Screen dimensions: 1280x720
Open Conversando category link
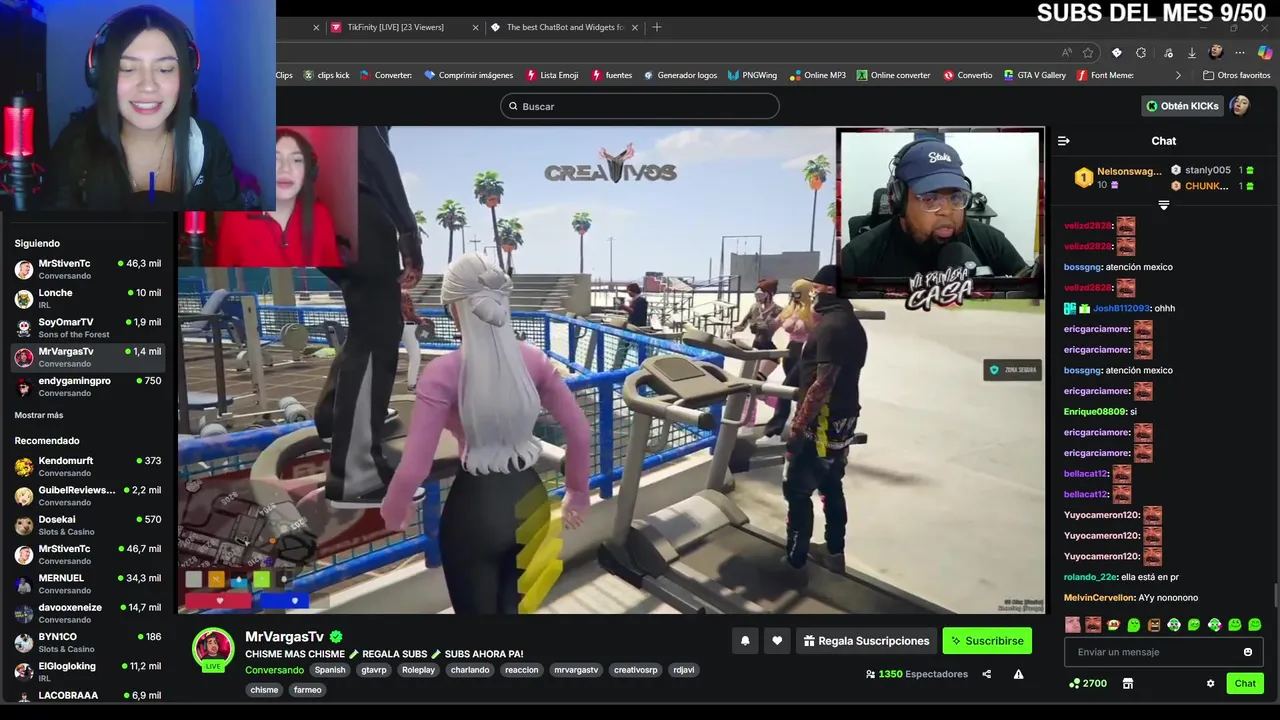pyautogui.click(x=274, y=670)
